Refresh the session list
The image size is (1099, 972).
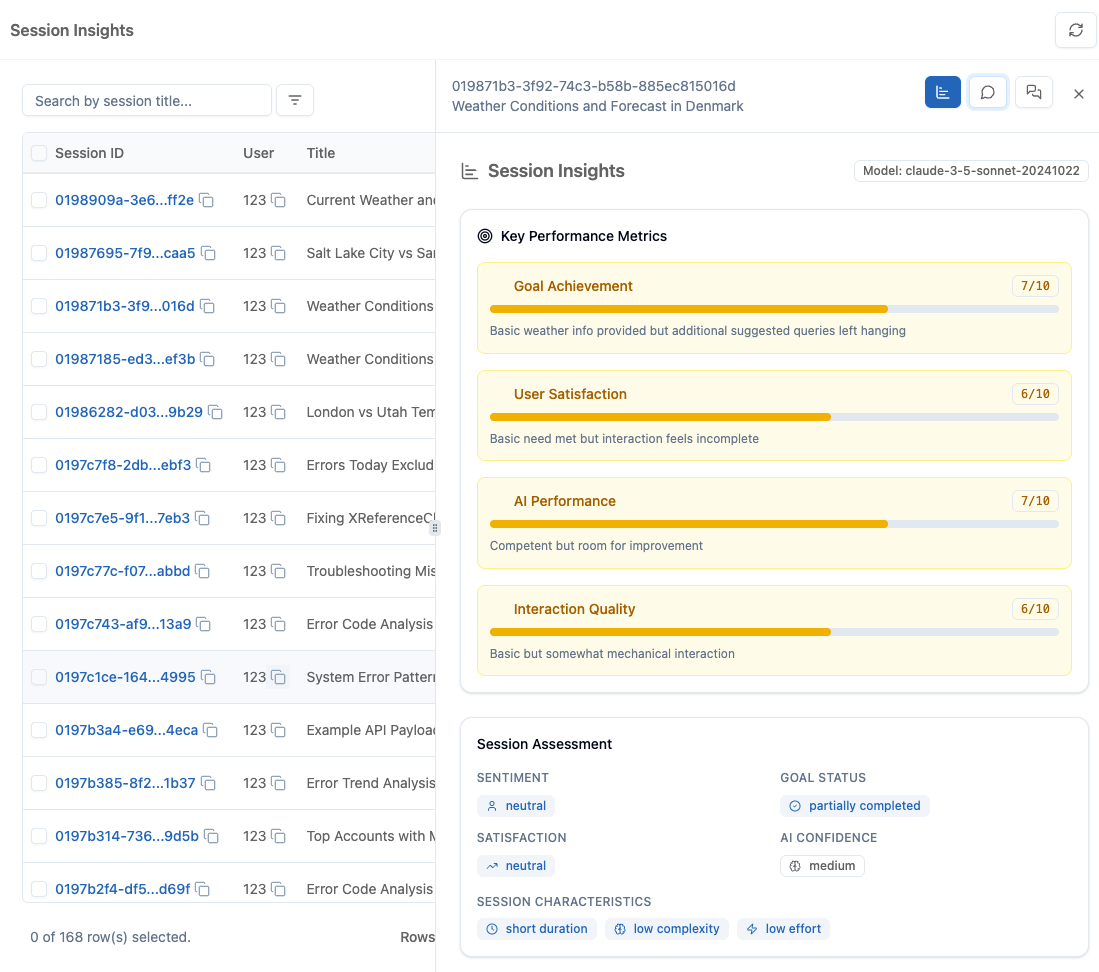1075,30
